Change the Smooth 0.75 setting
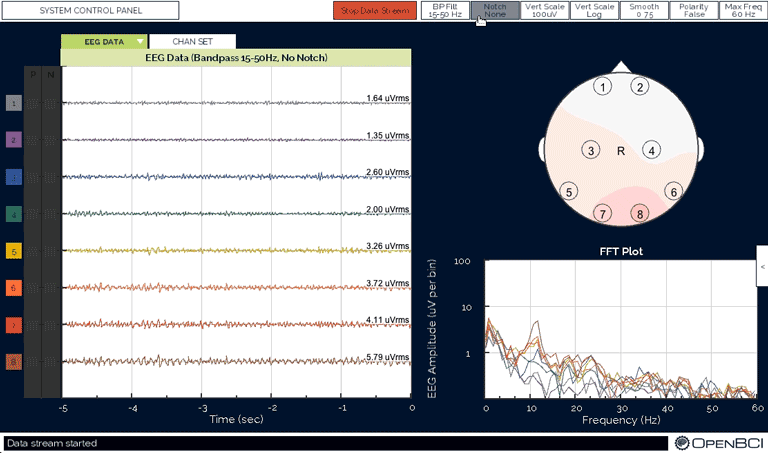 [644, 10]
